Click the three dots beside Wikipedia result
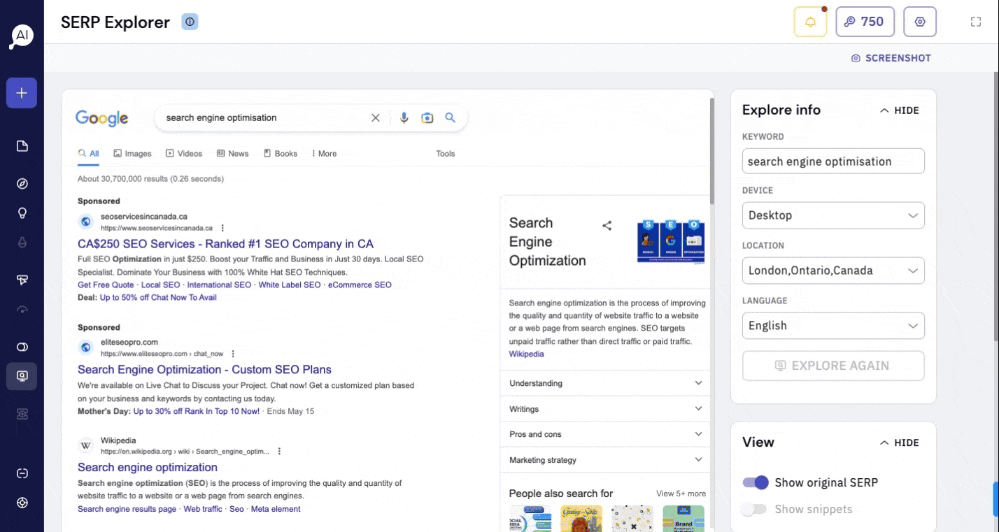 (x=279, y=451)
